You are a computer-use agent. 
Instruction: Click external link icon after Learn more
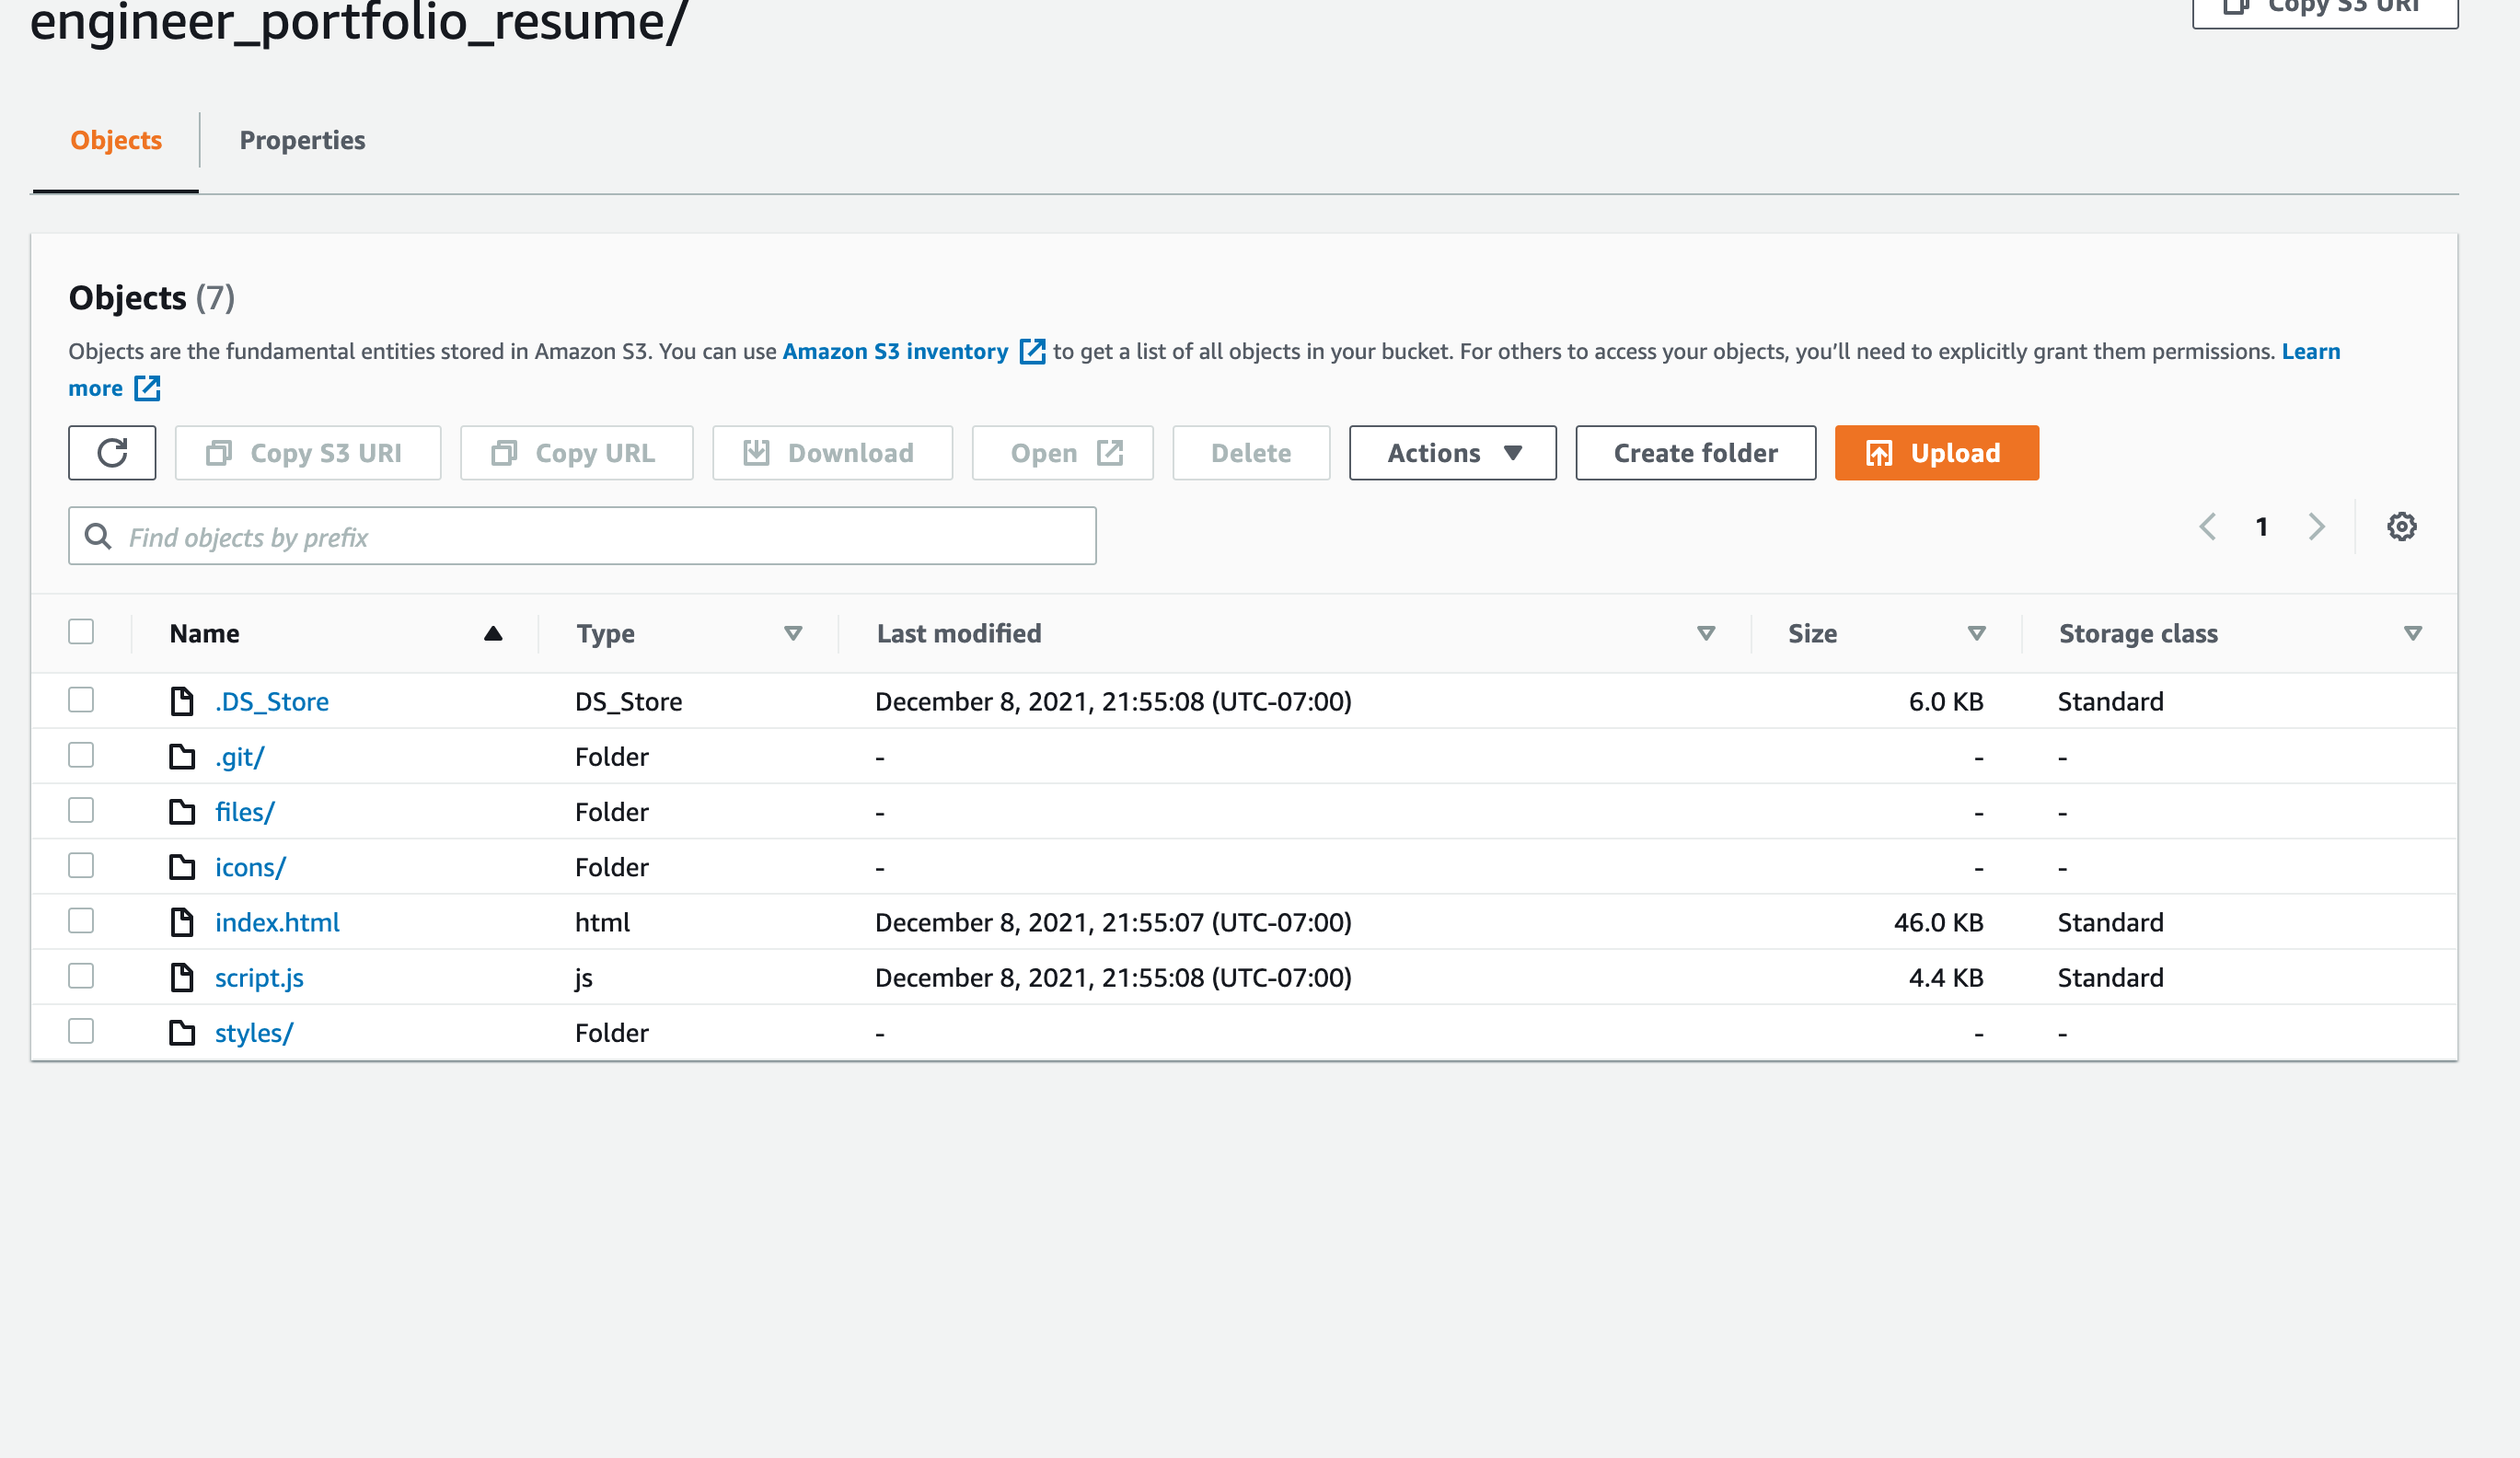click(147, 388)
